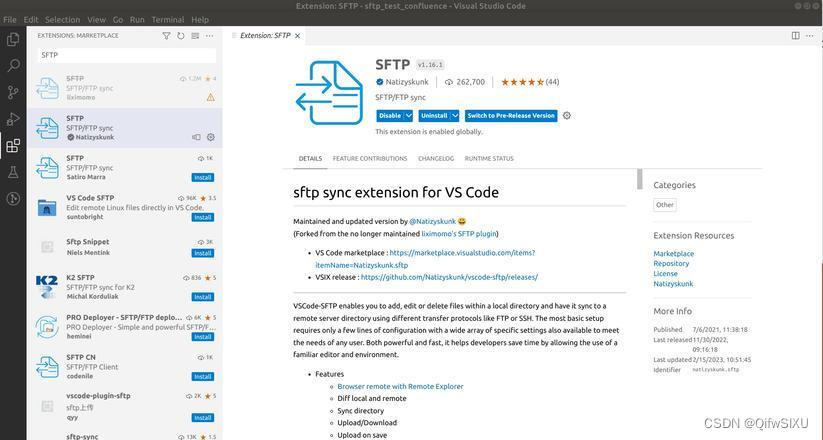The height and width of the screenshot is (440, 823).
Task: Close the Extension: SFTP tab
Action: (298, 36)
